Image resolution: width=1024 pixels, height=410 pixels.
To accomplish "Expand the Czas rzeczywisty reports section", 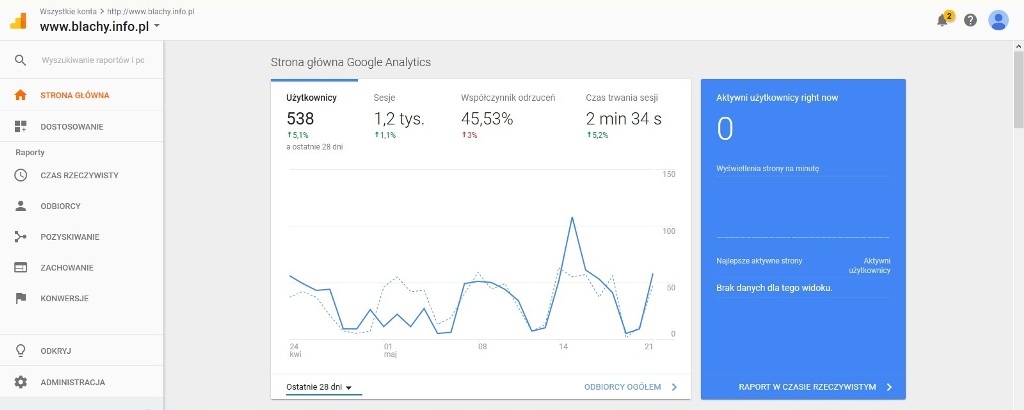I will coord(82,175).
